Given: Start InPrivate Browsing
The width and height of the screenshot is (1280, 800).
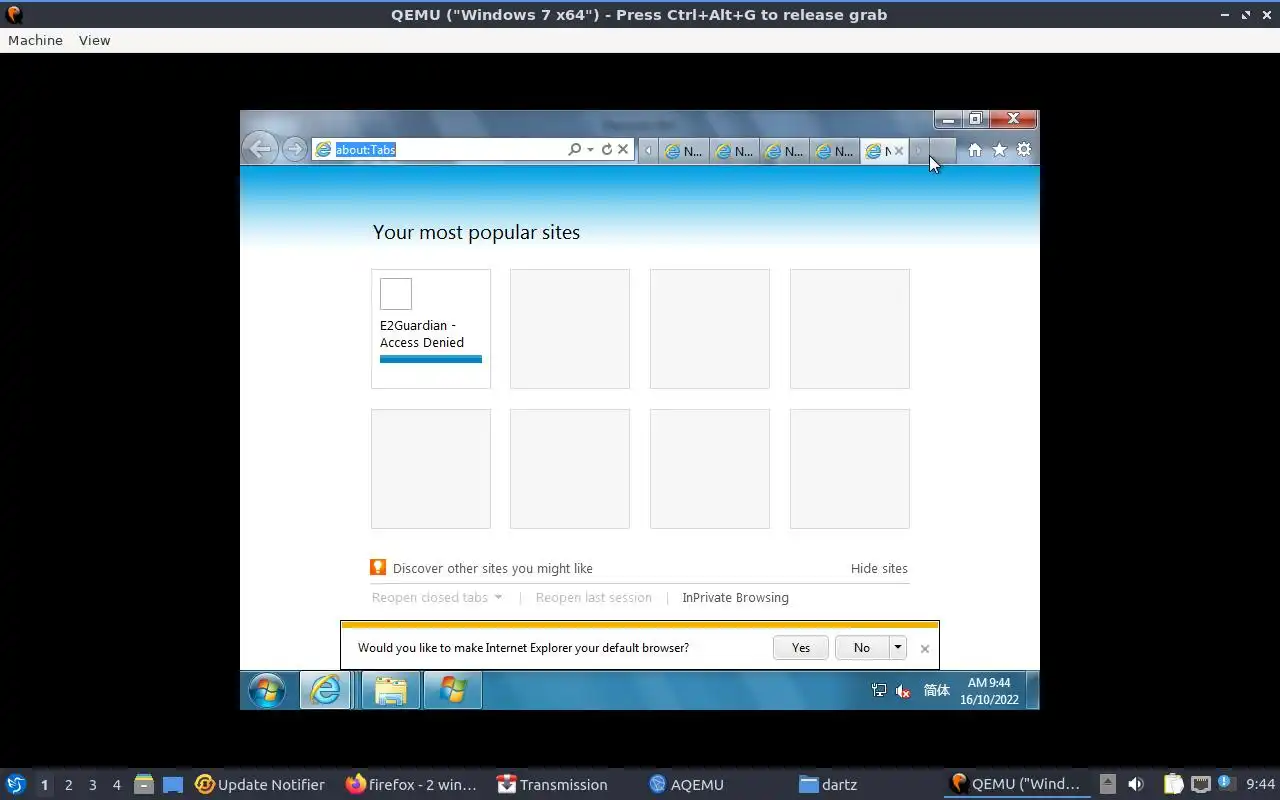Looking at the screenshot, I should point(735,597).
